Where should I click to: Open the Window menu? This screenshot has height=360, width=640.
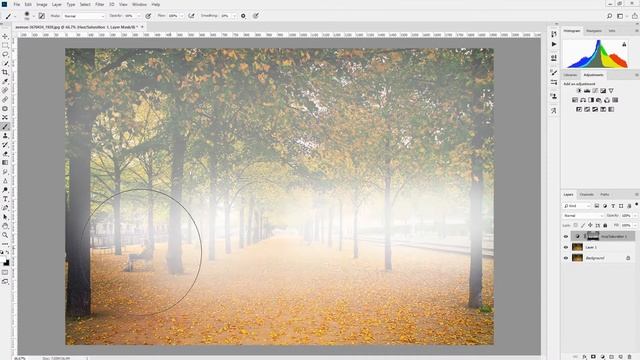pos(139,4)
